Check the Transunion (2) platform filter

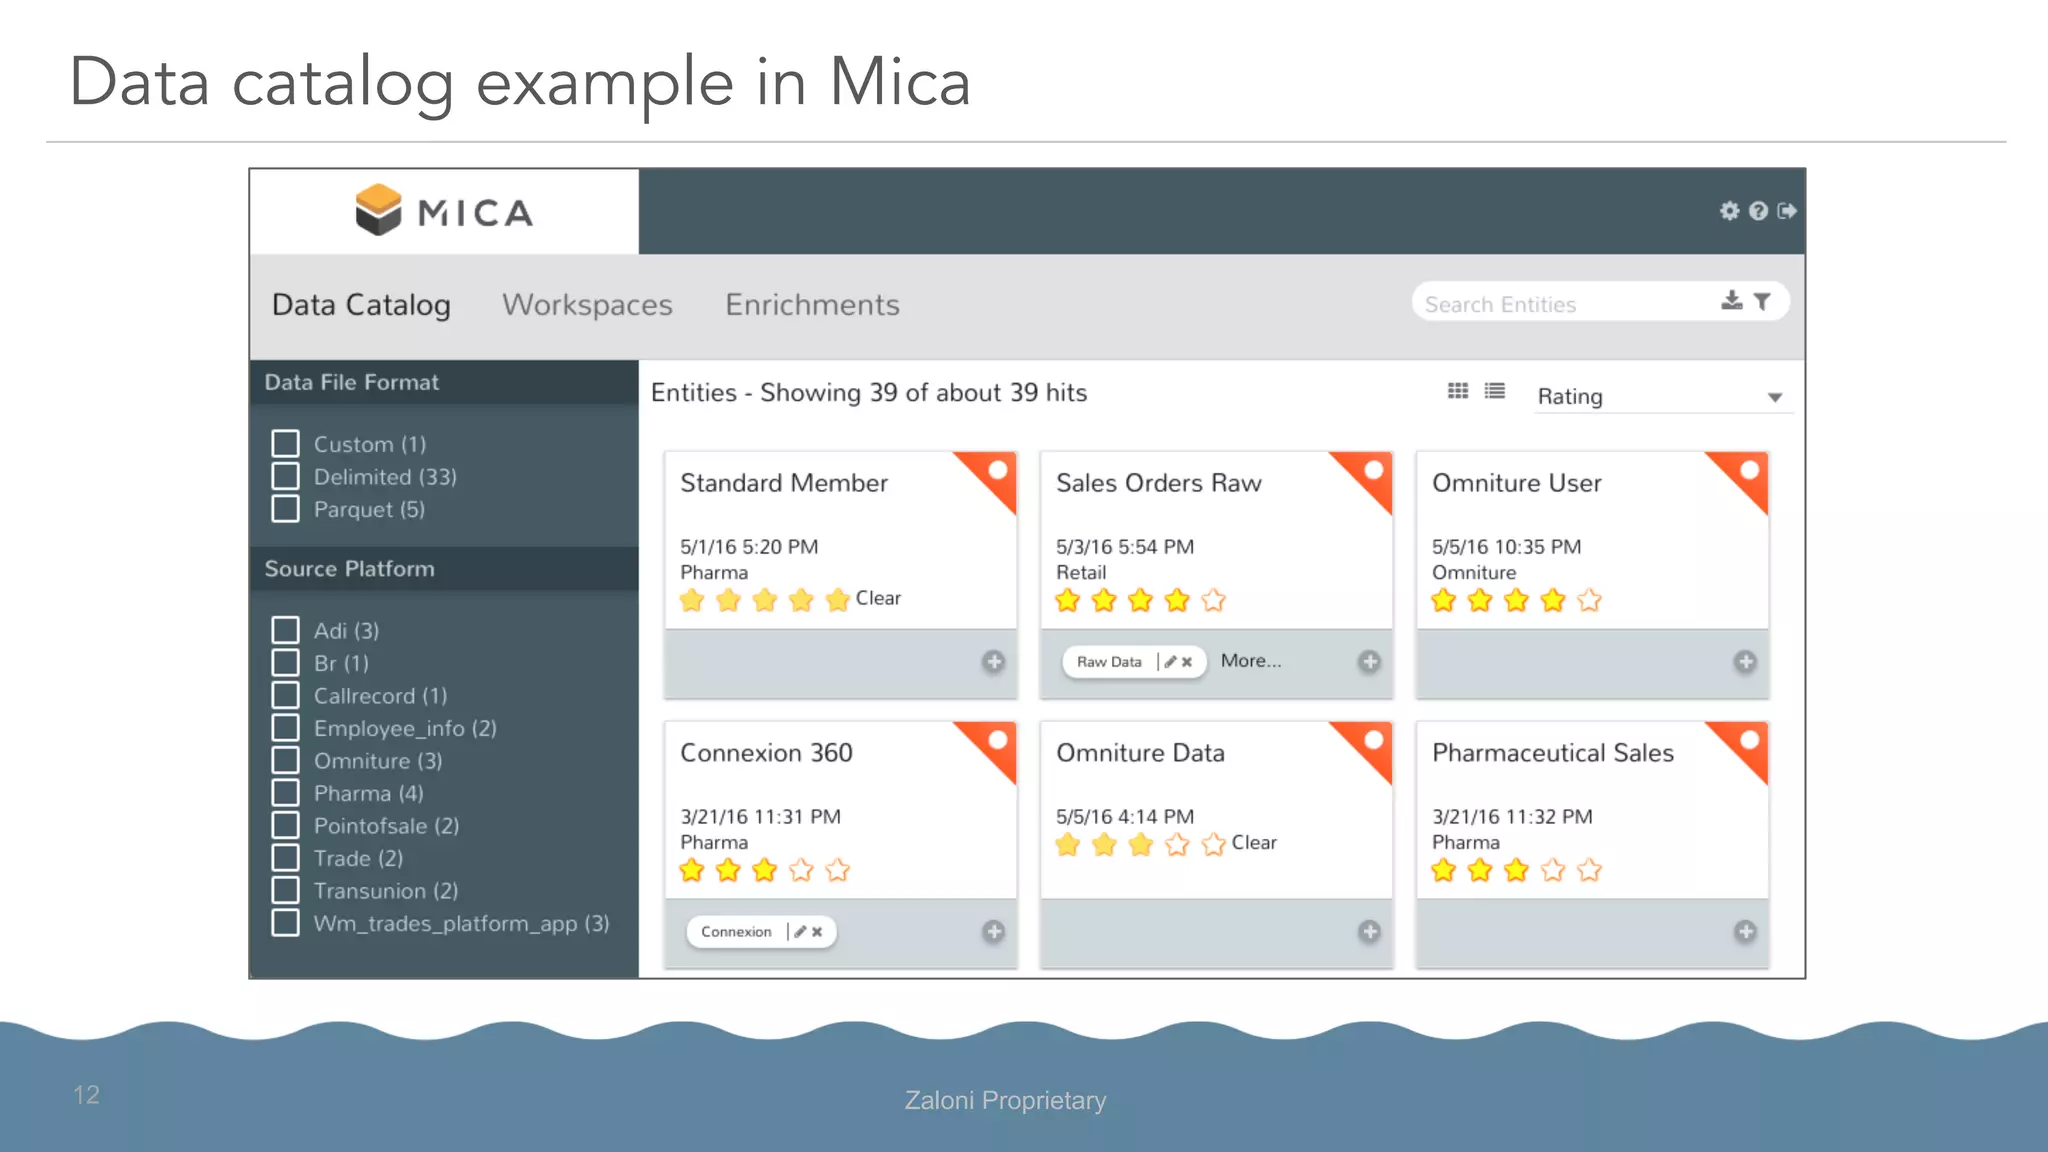click(286, 890)
